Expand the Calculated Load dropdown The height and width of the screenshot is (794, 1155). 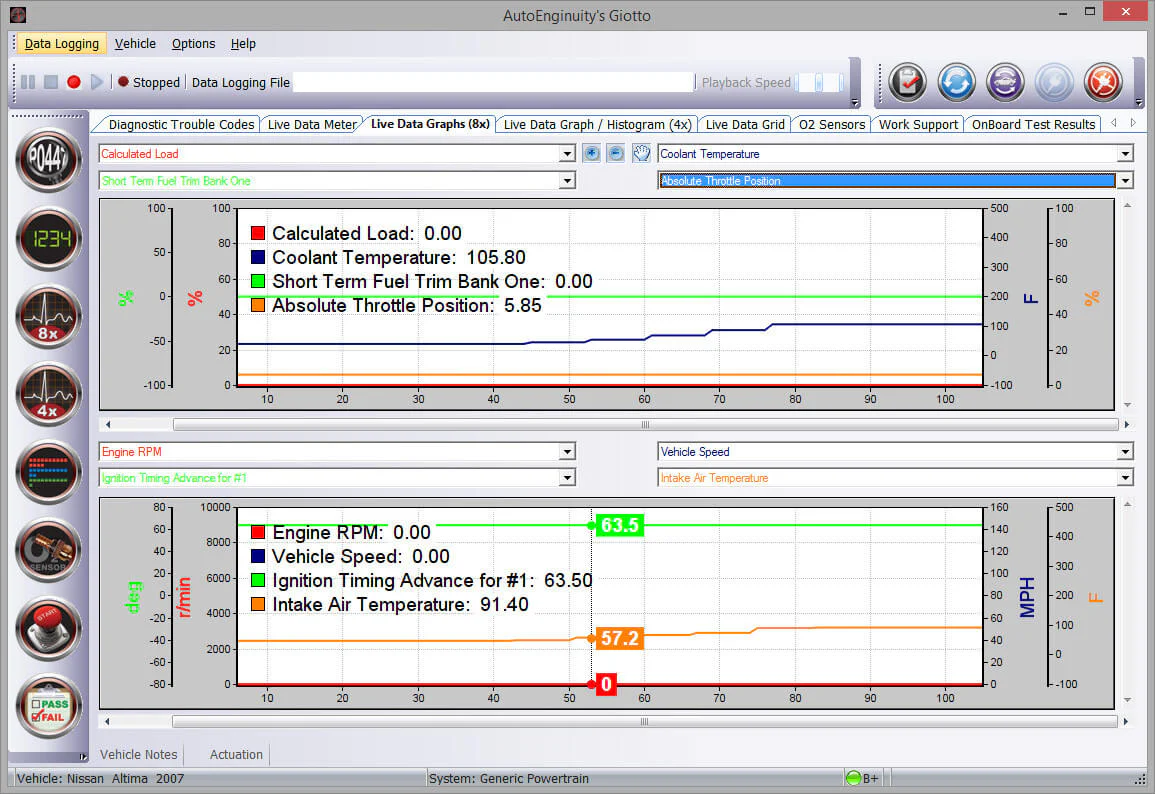pos(566,154)
